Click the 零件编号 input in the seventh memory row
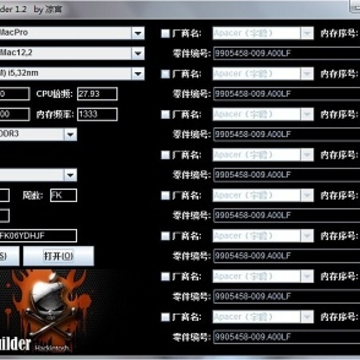 point(287,296)
